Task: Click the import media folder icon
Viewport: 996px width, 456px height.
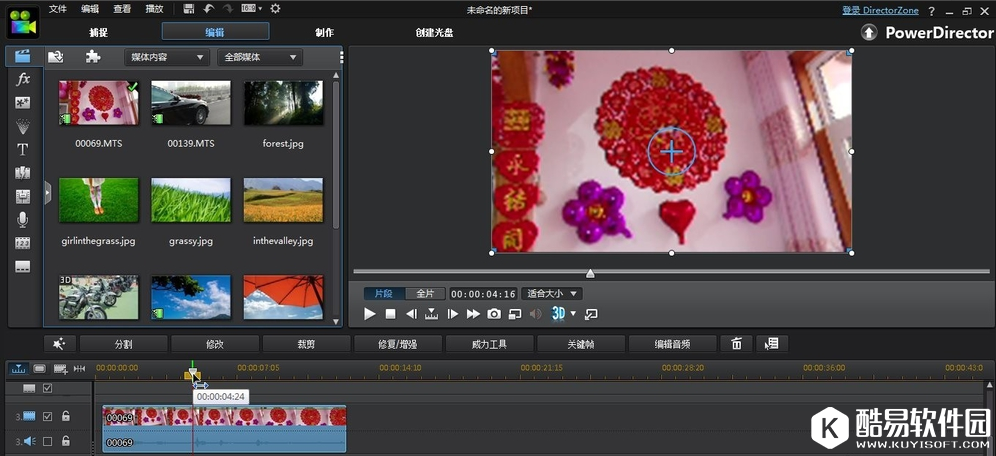Action: (56, 57)
